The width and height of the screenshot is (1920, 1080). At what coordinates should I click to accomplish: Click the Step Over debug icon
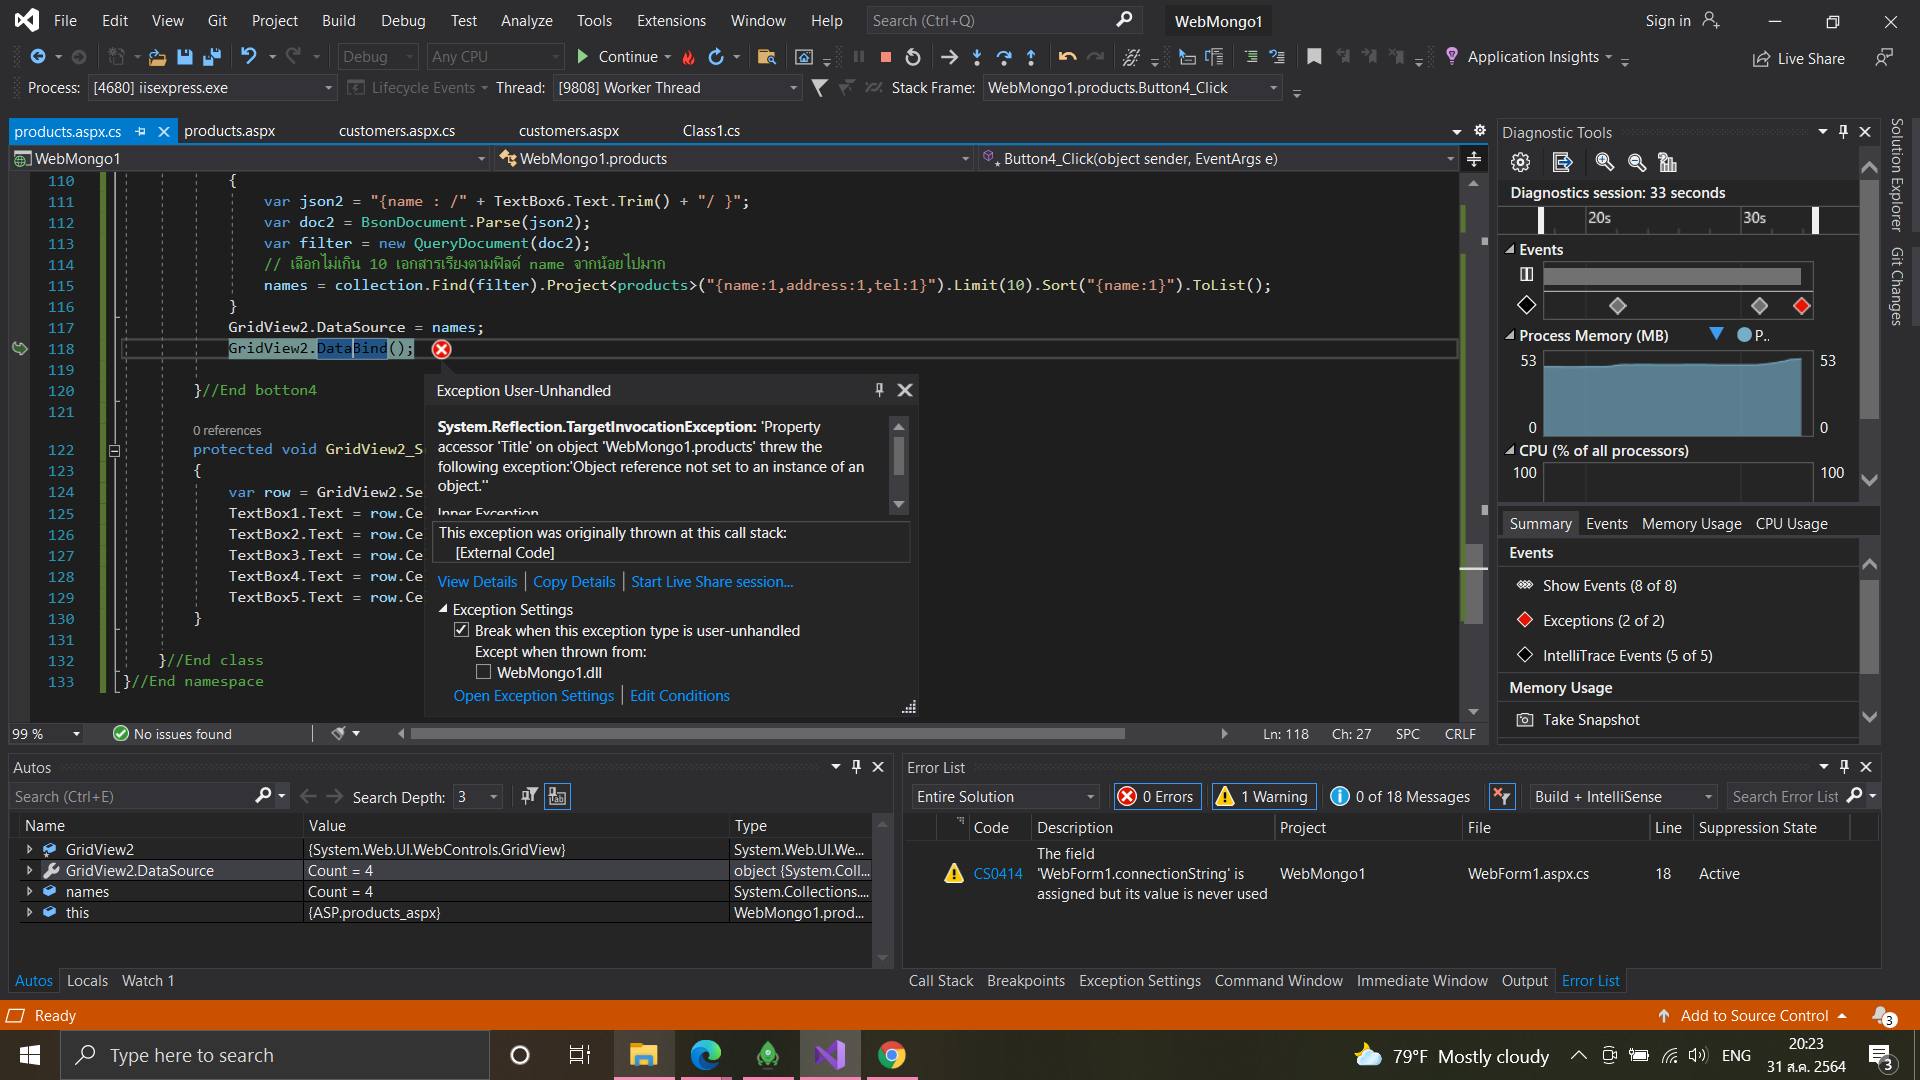click(x=1005, y=57)
